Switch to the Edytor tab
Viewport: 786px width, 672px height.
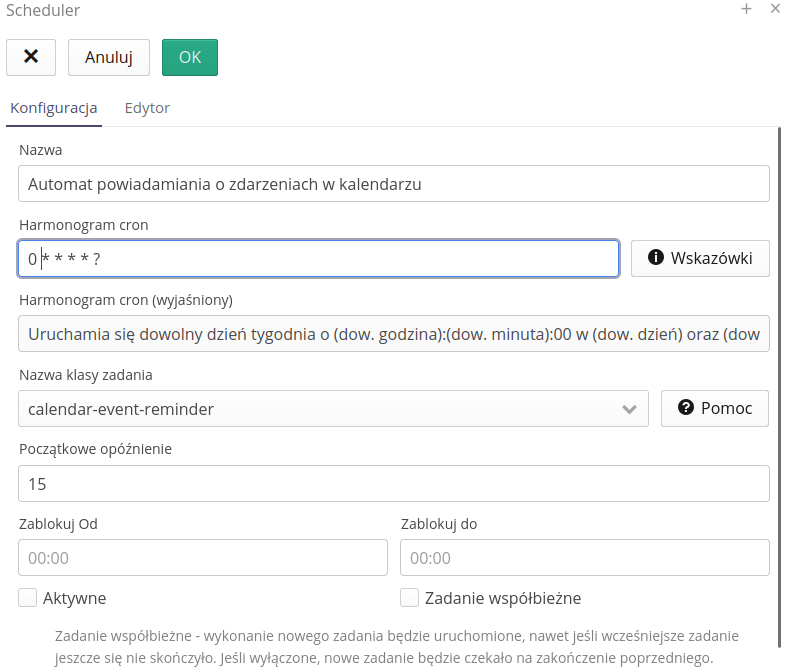point(147,108)
